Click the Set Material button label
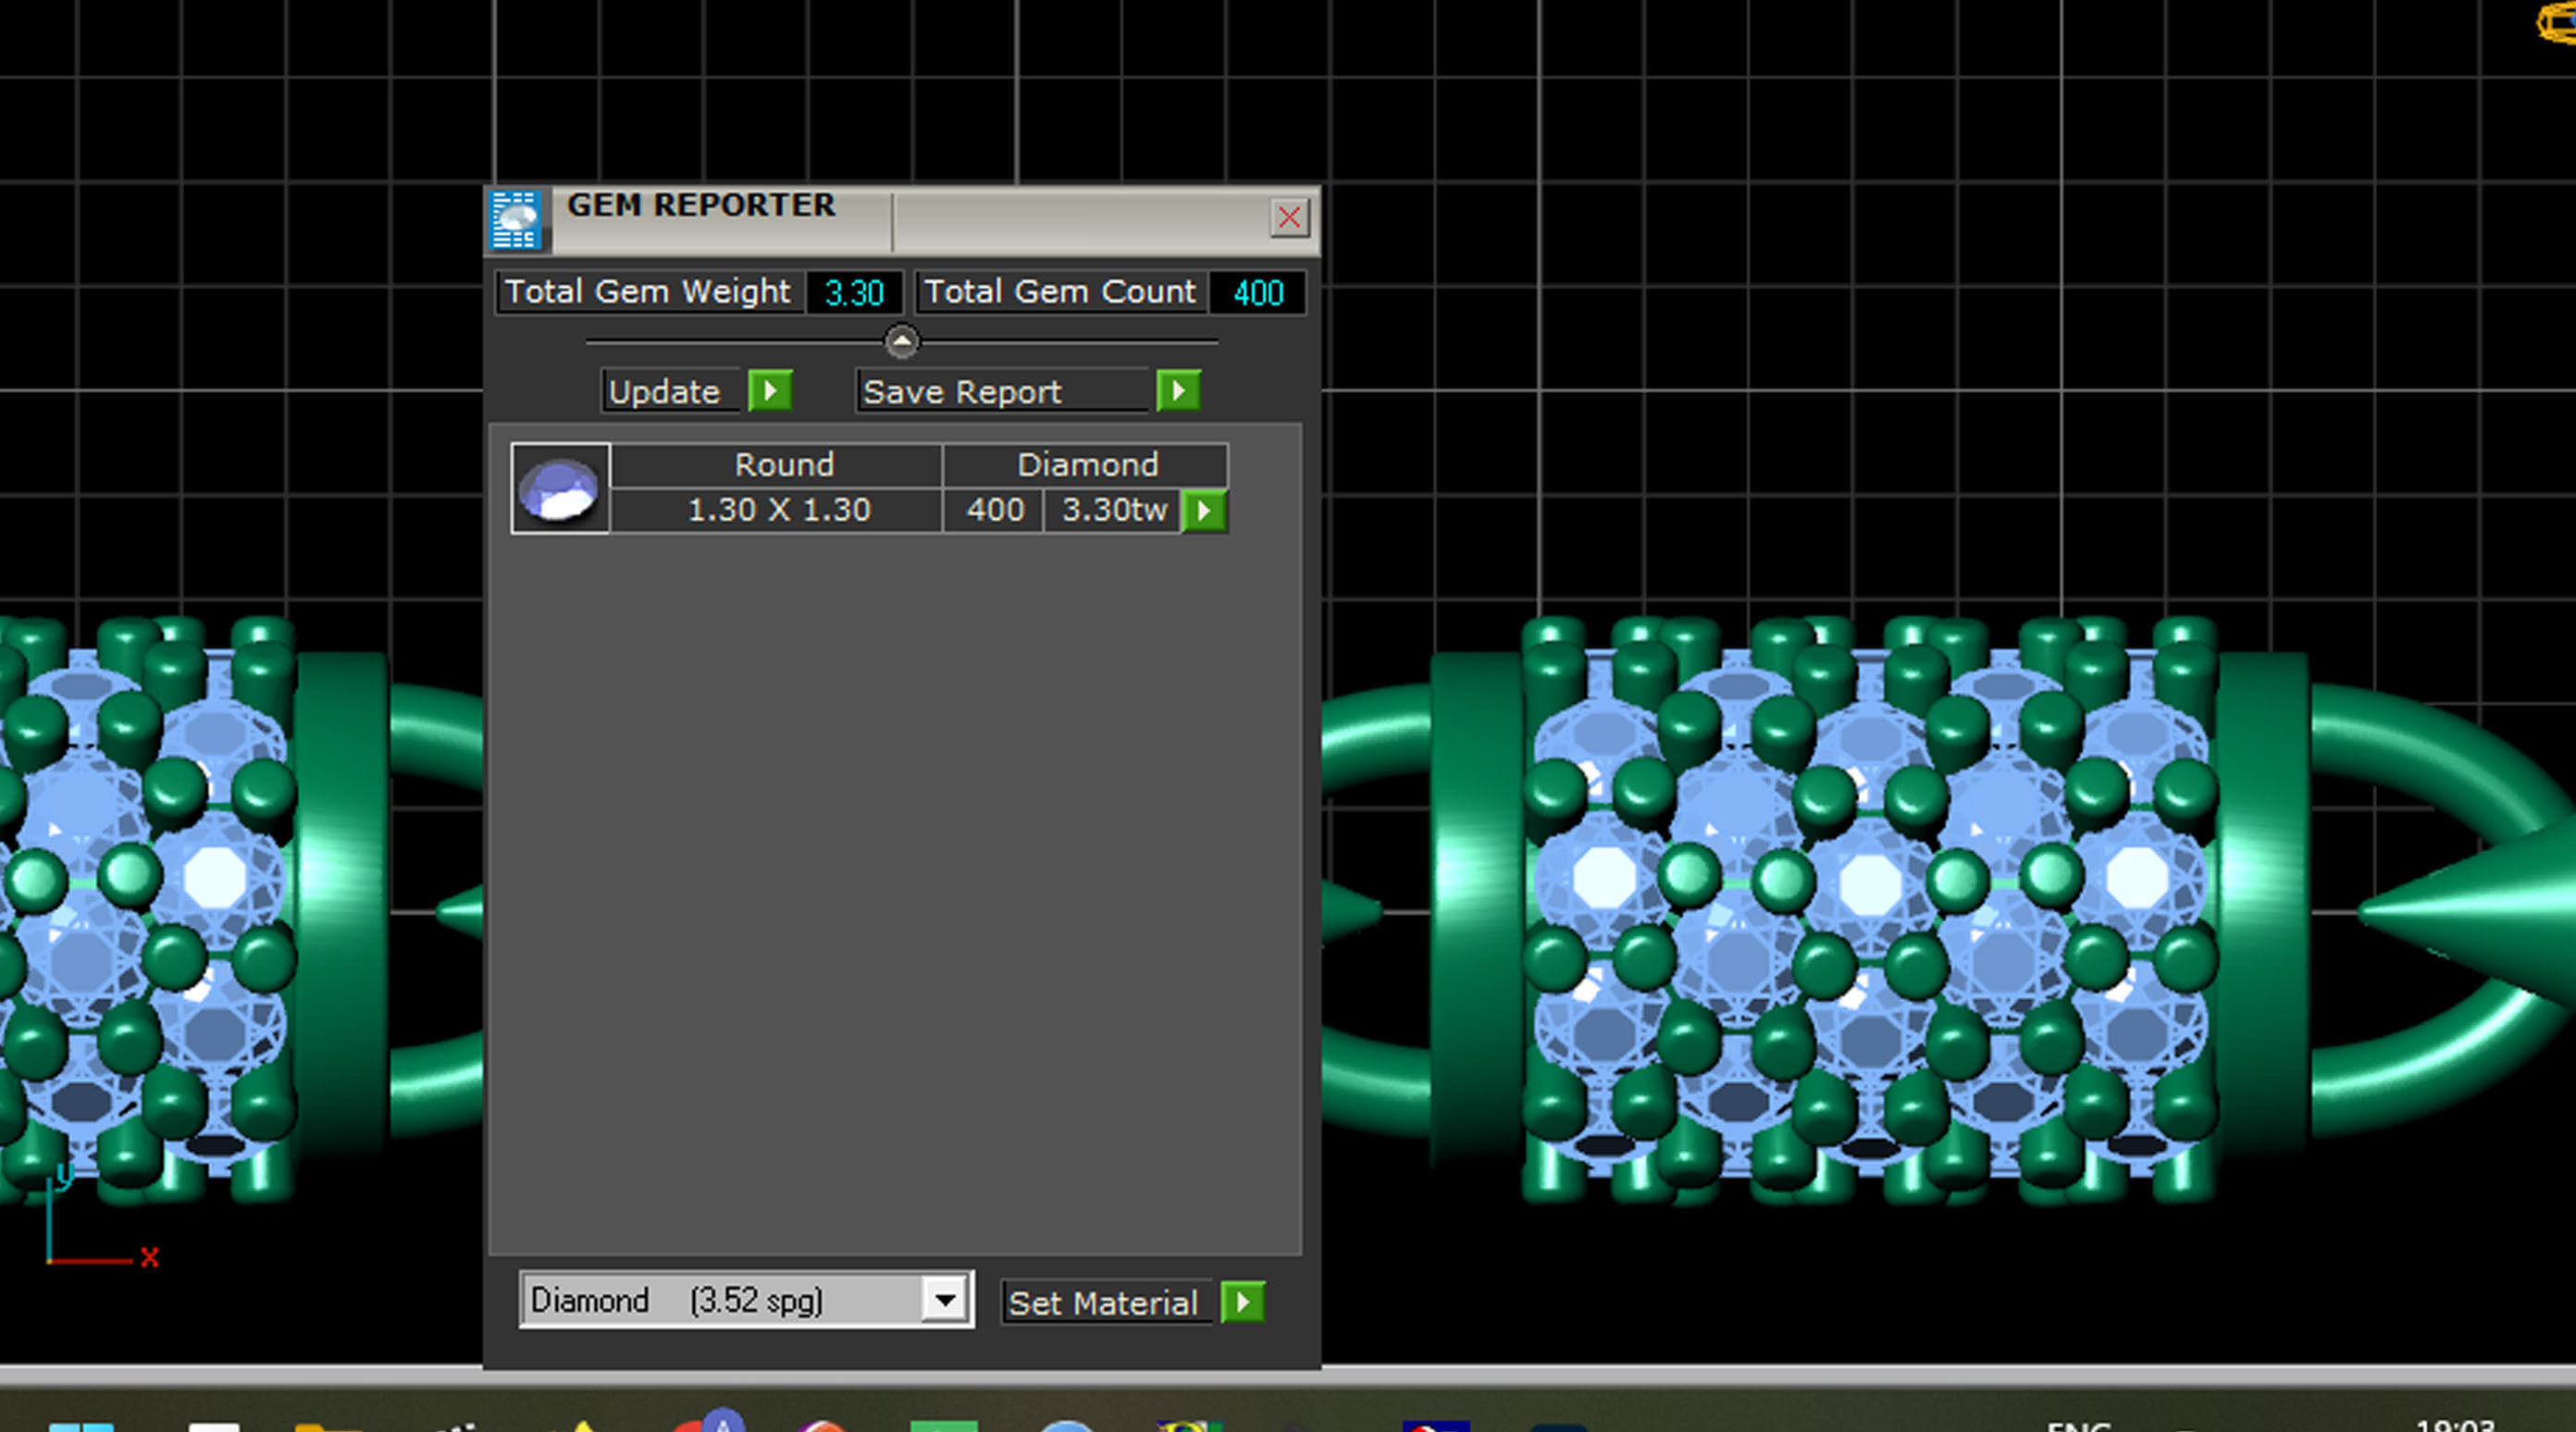The image size is (2576, 1432). [1105, 1302]
